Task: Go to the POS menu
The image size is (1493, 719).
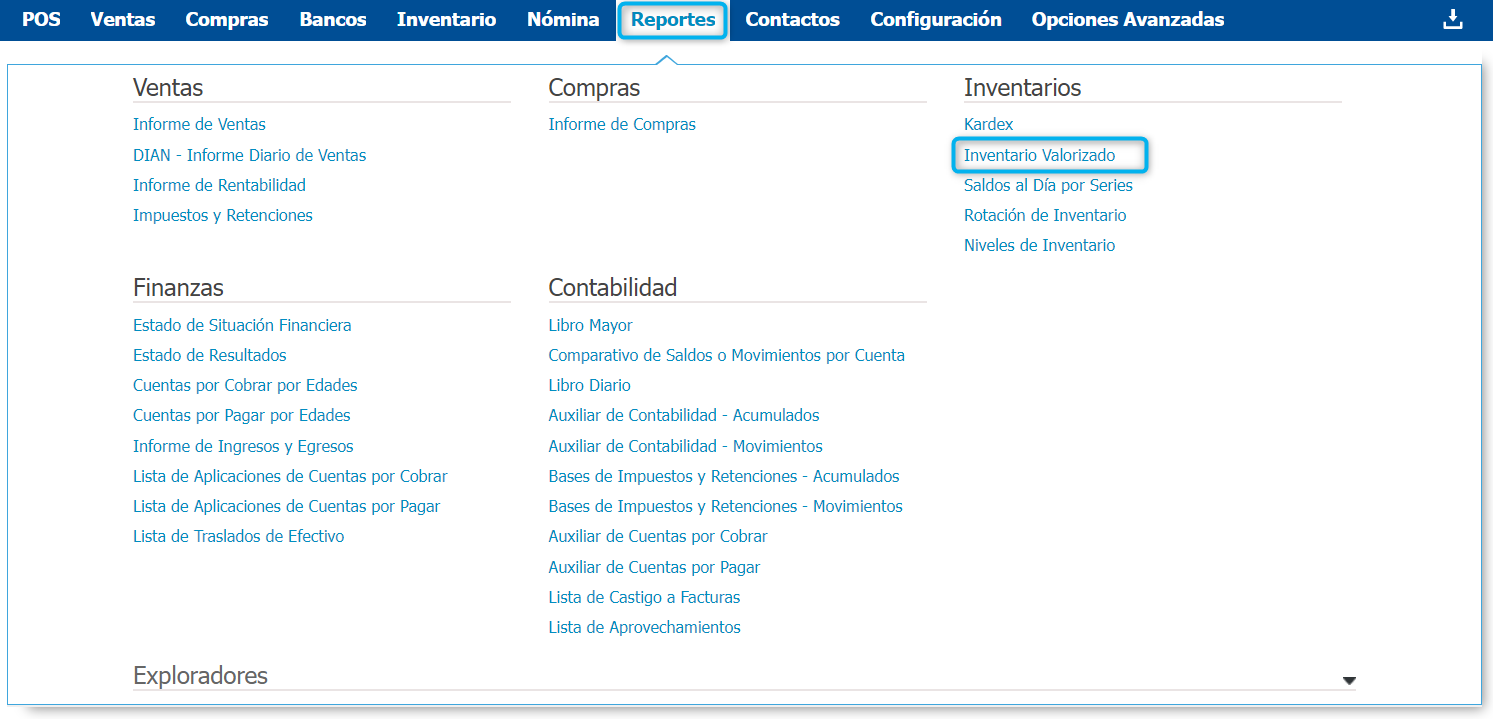Action: coord(41,20)
